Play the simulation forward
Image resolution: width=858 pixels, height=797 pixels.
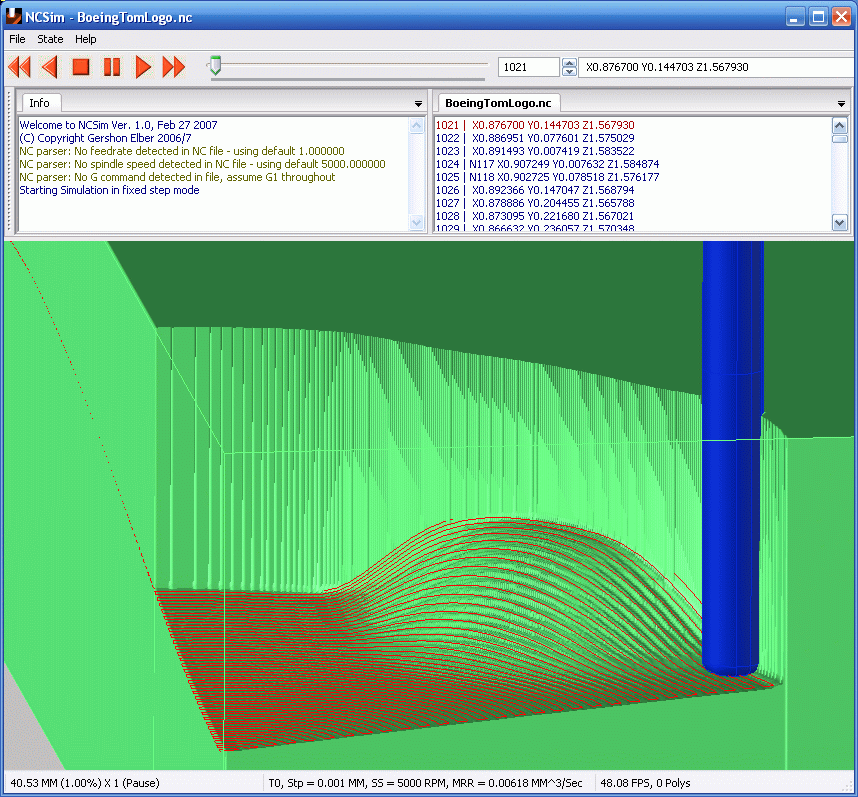(x=143, y=67)
